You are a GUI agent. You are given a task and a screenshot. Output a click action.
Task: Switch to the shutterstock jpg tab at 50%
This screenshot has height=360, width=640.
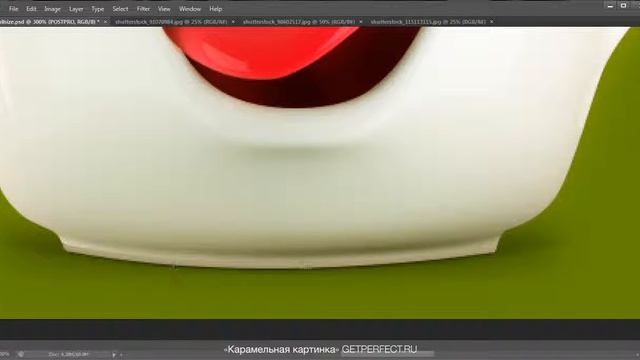pyautogui.click(x=299, y=22)
